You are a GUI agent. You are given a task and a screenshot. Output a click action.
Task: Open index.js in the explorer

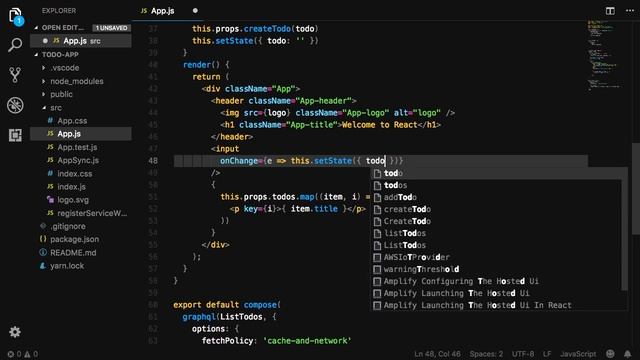coord(81,187)
